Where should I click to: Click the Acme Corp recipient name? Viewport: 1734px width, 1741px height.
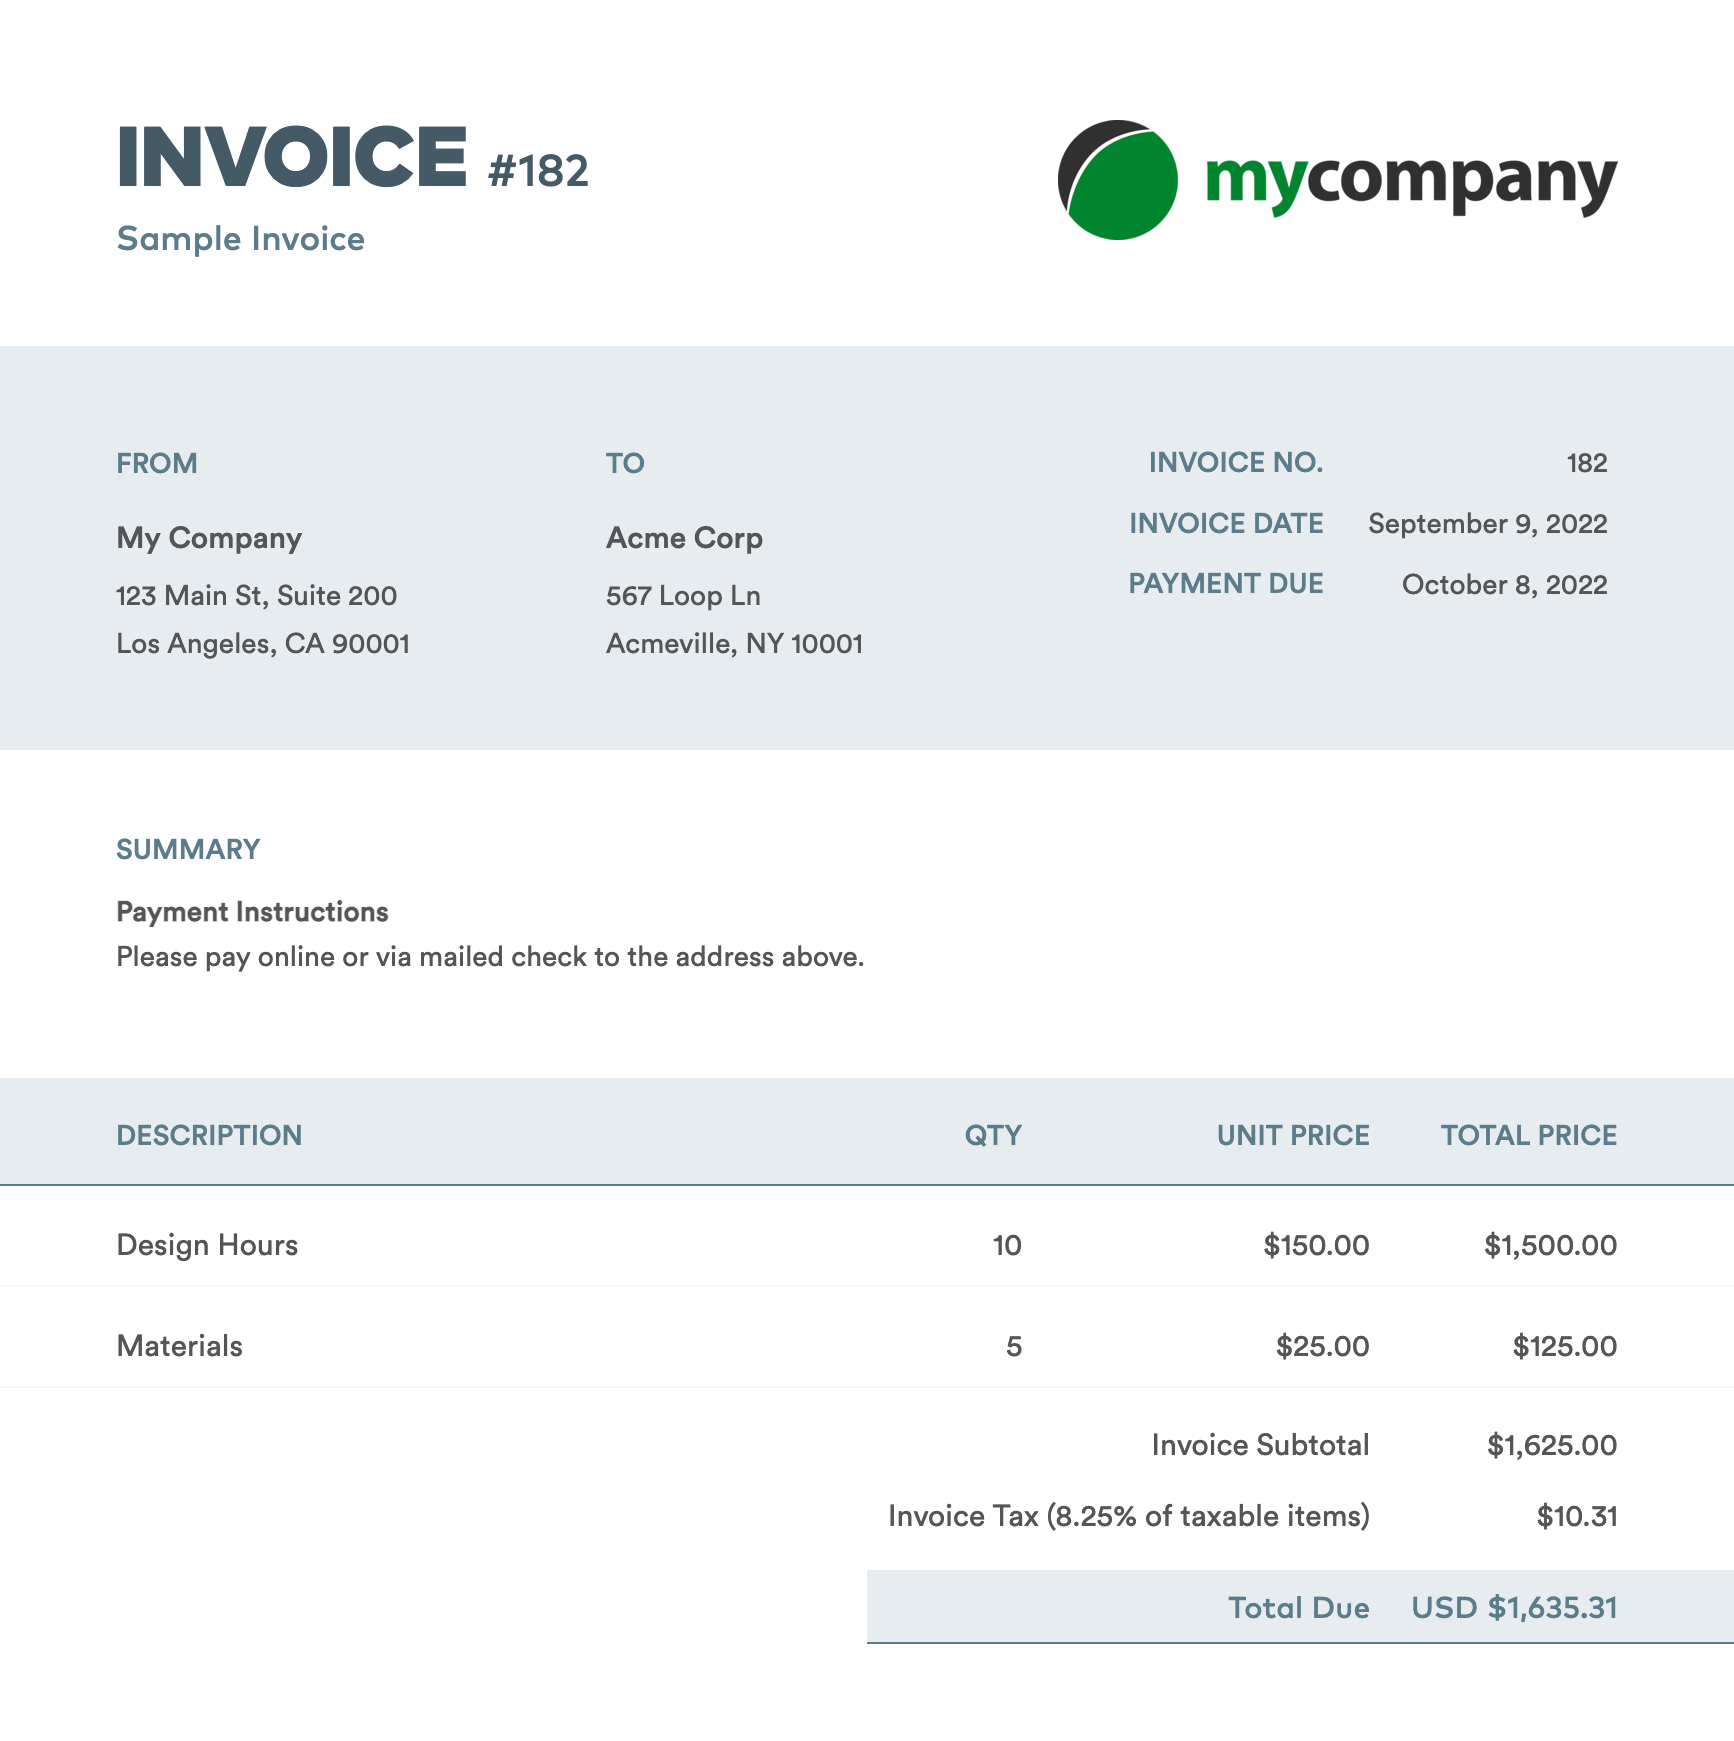coord(684,538)
